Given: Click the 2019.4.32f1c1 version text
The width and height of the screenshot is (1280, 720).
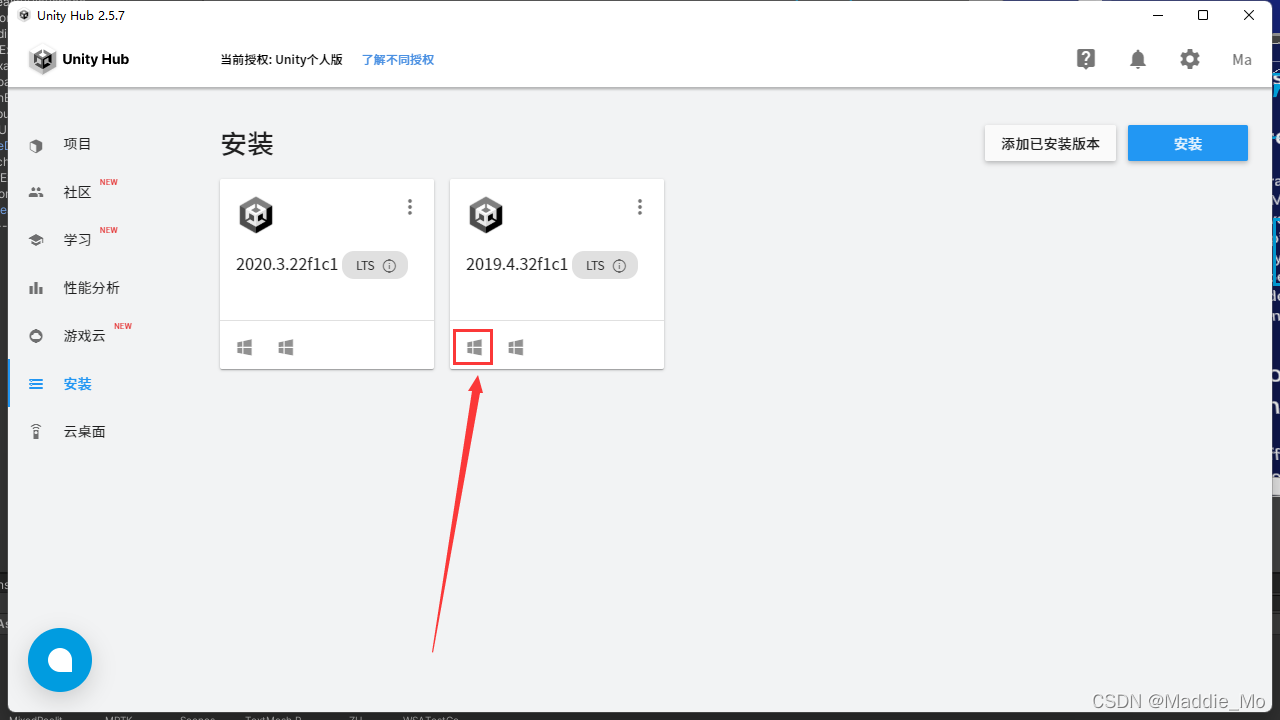Looking at the screenshot, I should point(517,265).
